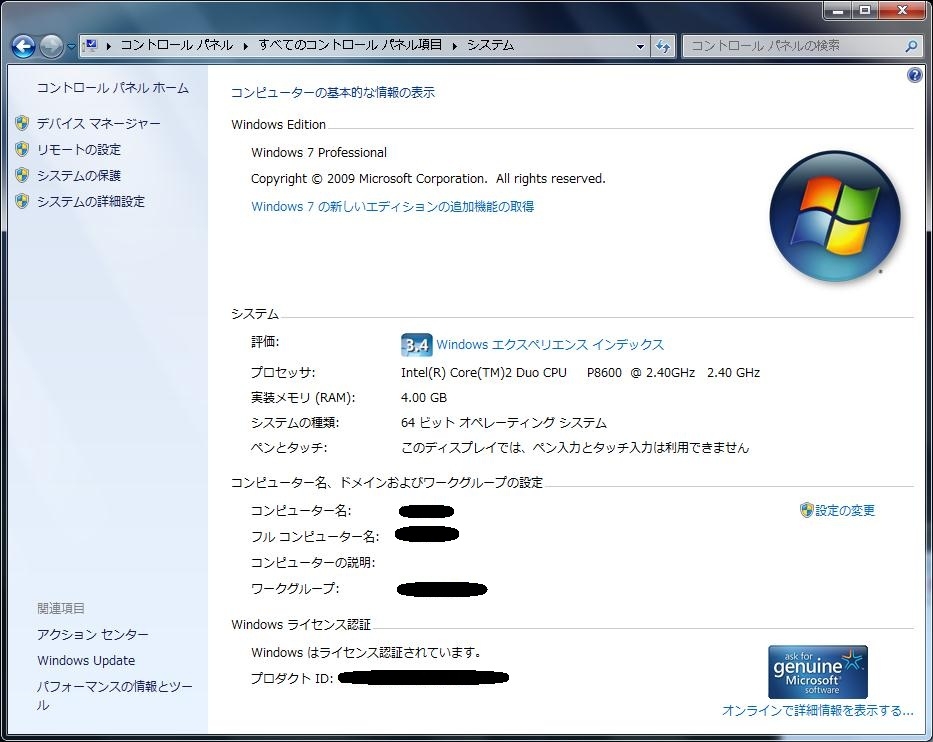Image resolution: width=933 pixels, height=742 pixels.
Task: Select すべてのコントロール パネル項目 breadcrumb
Action: (x=350, y=45)
